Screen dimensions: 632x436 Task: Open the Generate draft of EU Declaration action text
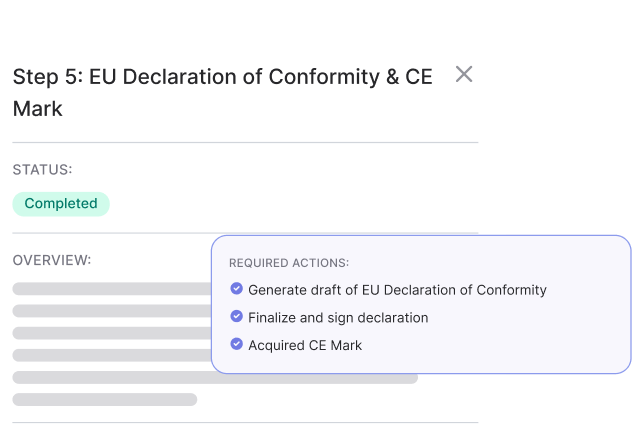click(397, 290)
